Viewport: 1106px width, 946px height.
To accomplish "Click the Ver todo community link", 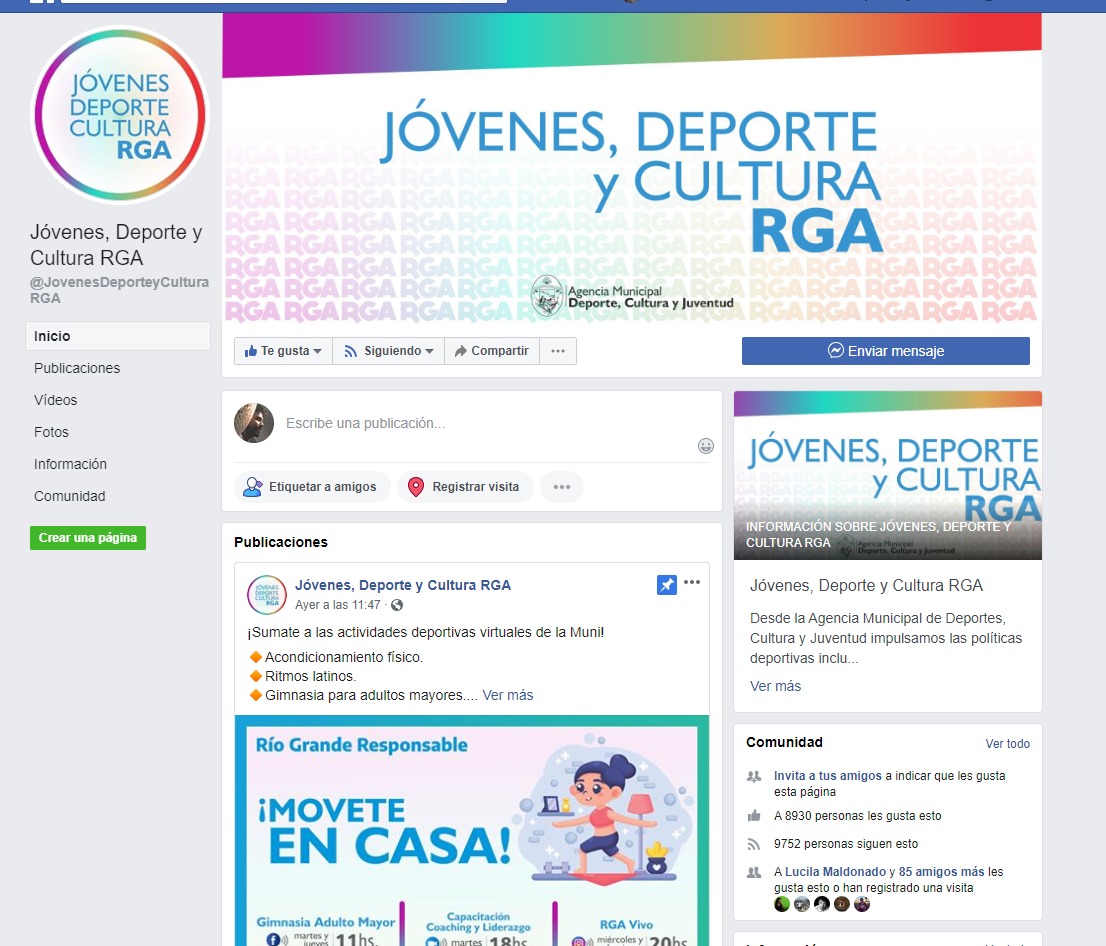I will 1007,743.
